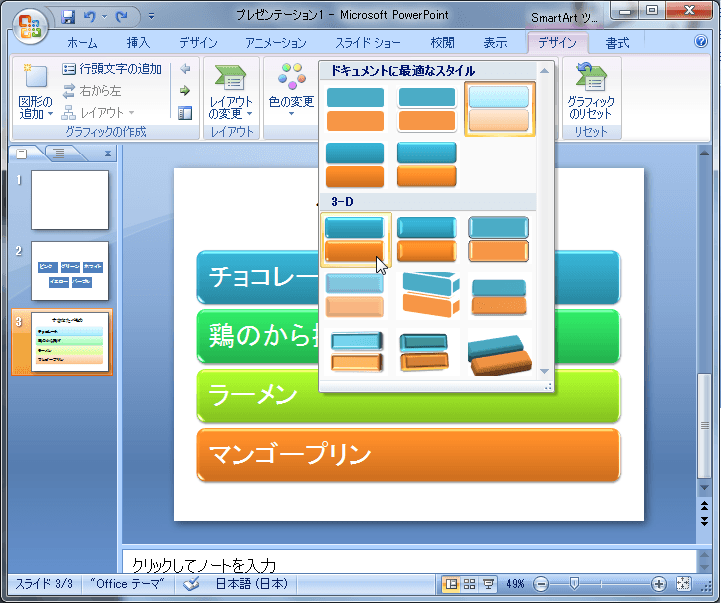This screenshot has height=603, width=721.
Task: Open Quick Access Toolbar customize arrow
Action: [x=151, y=17]
